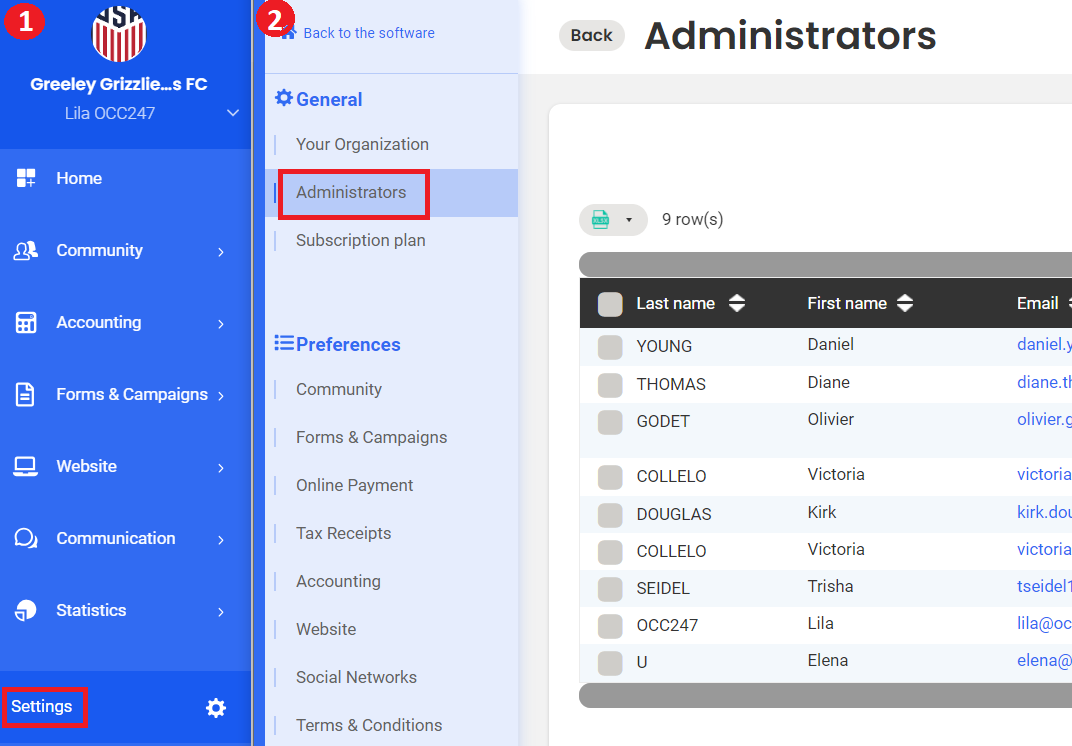This screenshot has height=746, width=1072.
Task: Click the Settings gear icon
Action: point(216,708)
